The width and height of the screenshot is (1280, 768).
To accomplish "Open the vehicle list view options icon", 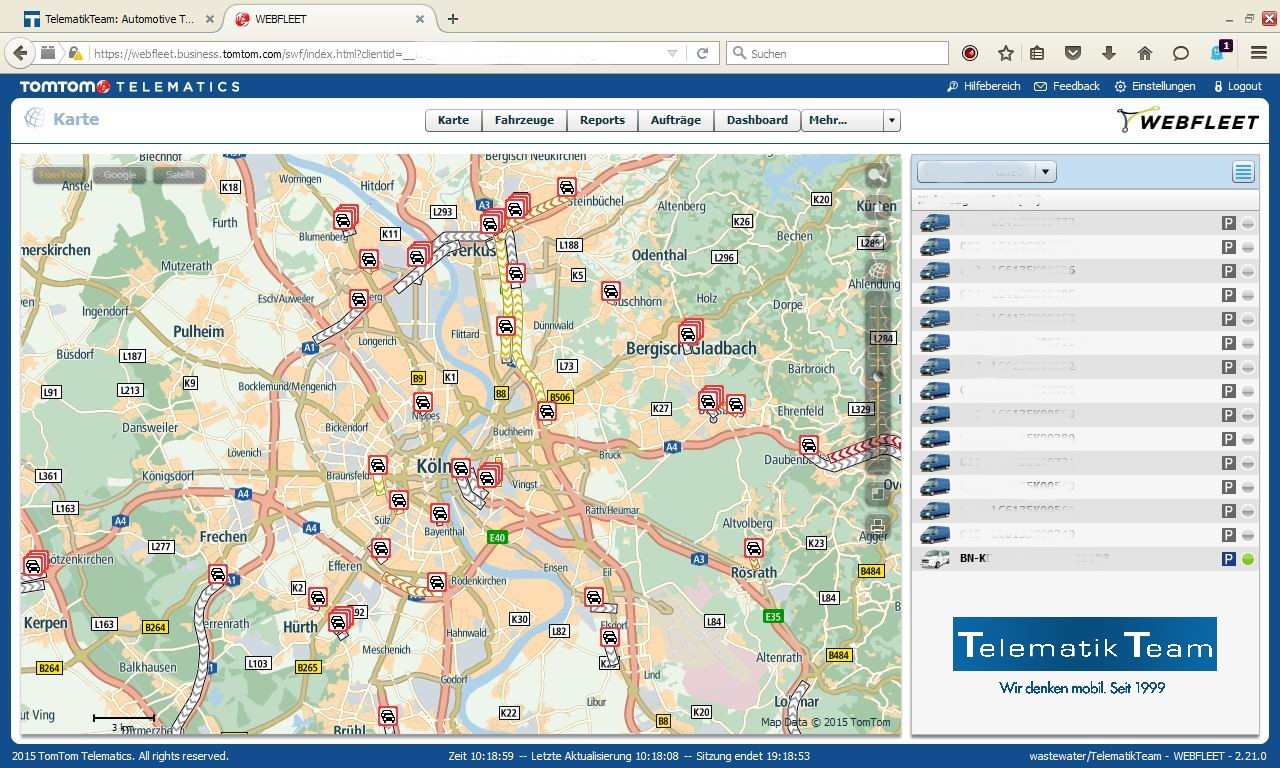I will tap(1243, 172).
